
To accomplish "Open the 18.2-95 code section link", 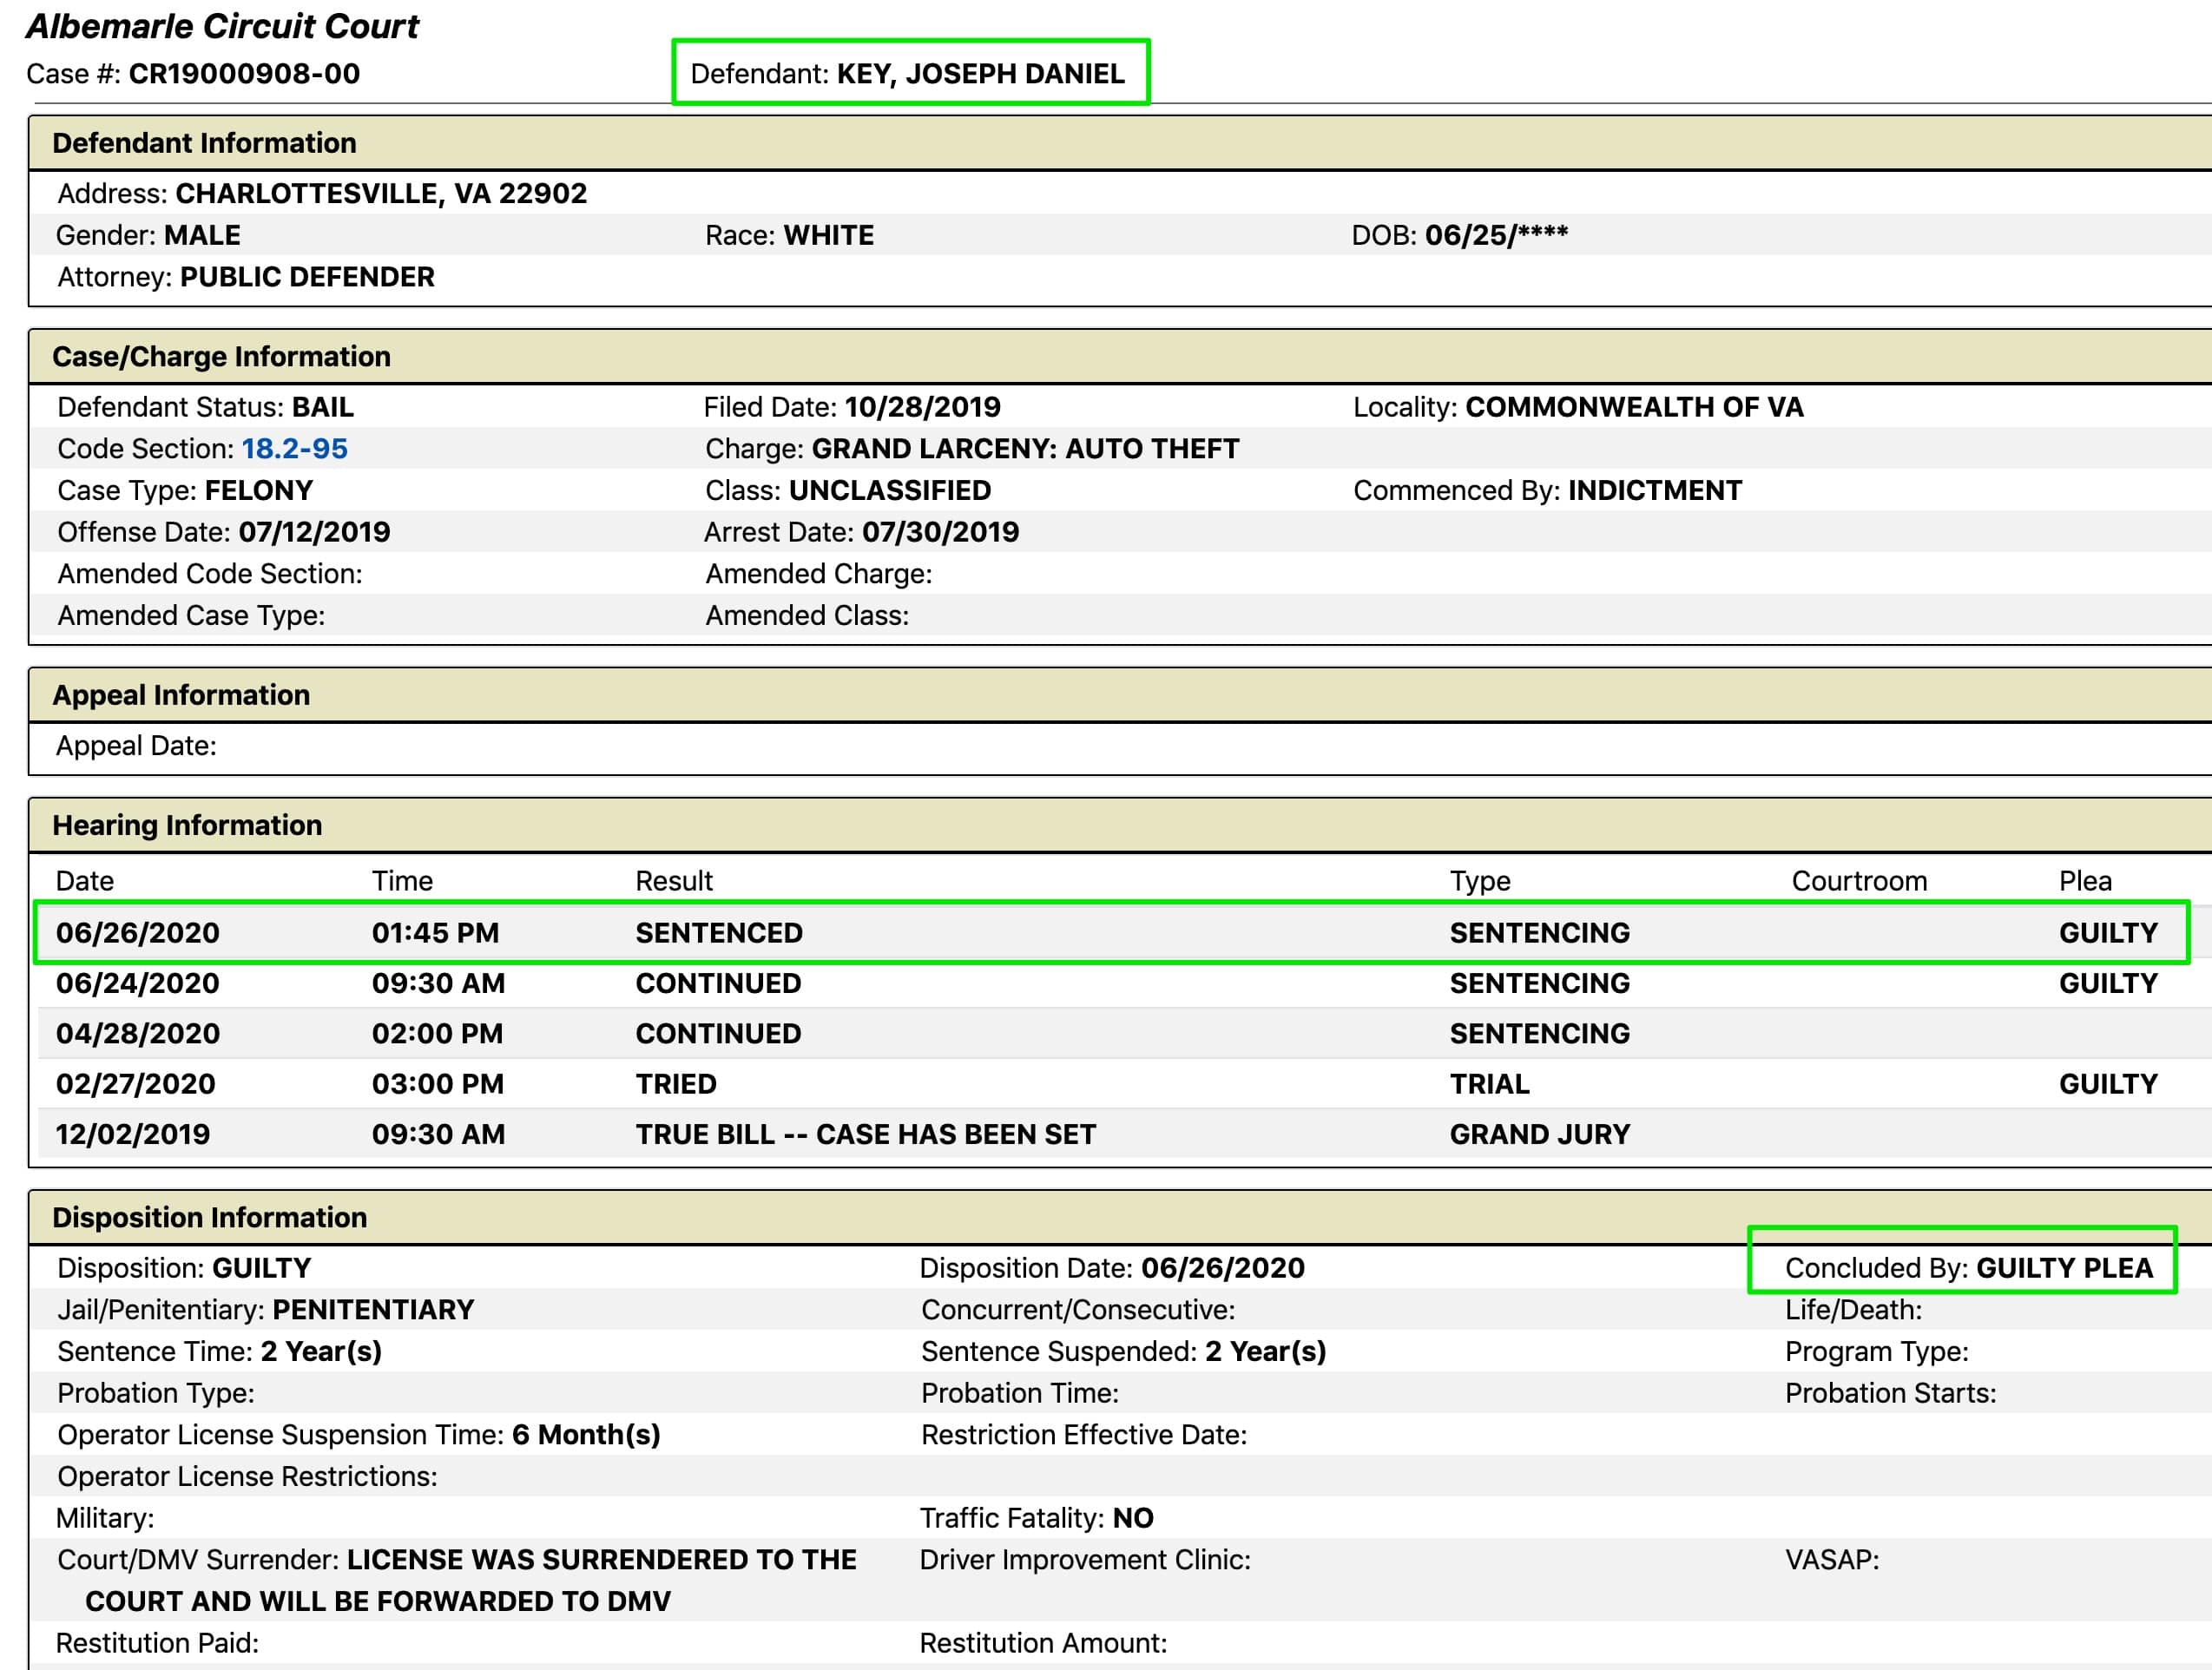I will pyautogui.click(x=294, y=449).
